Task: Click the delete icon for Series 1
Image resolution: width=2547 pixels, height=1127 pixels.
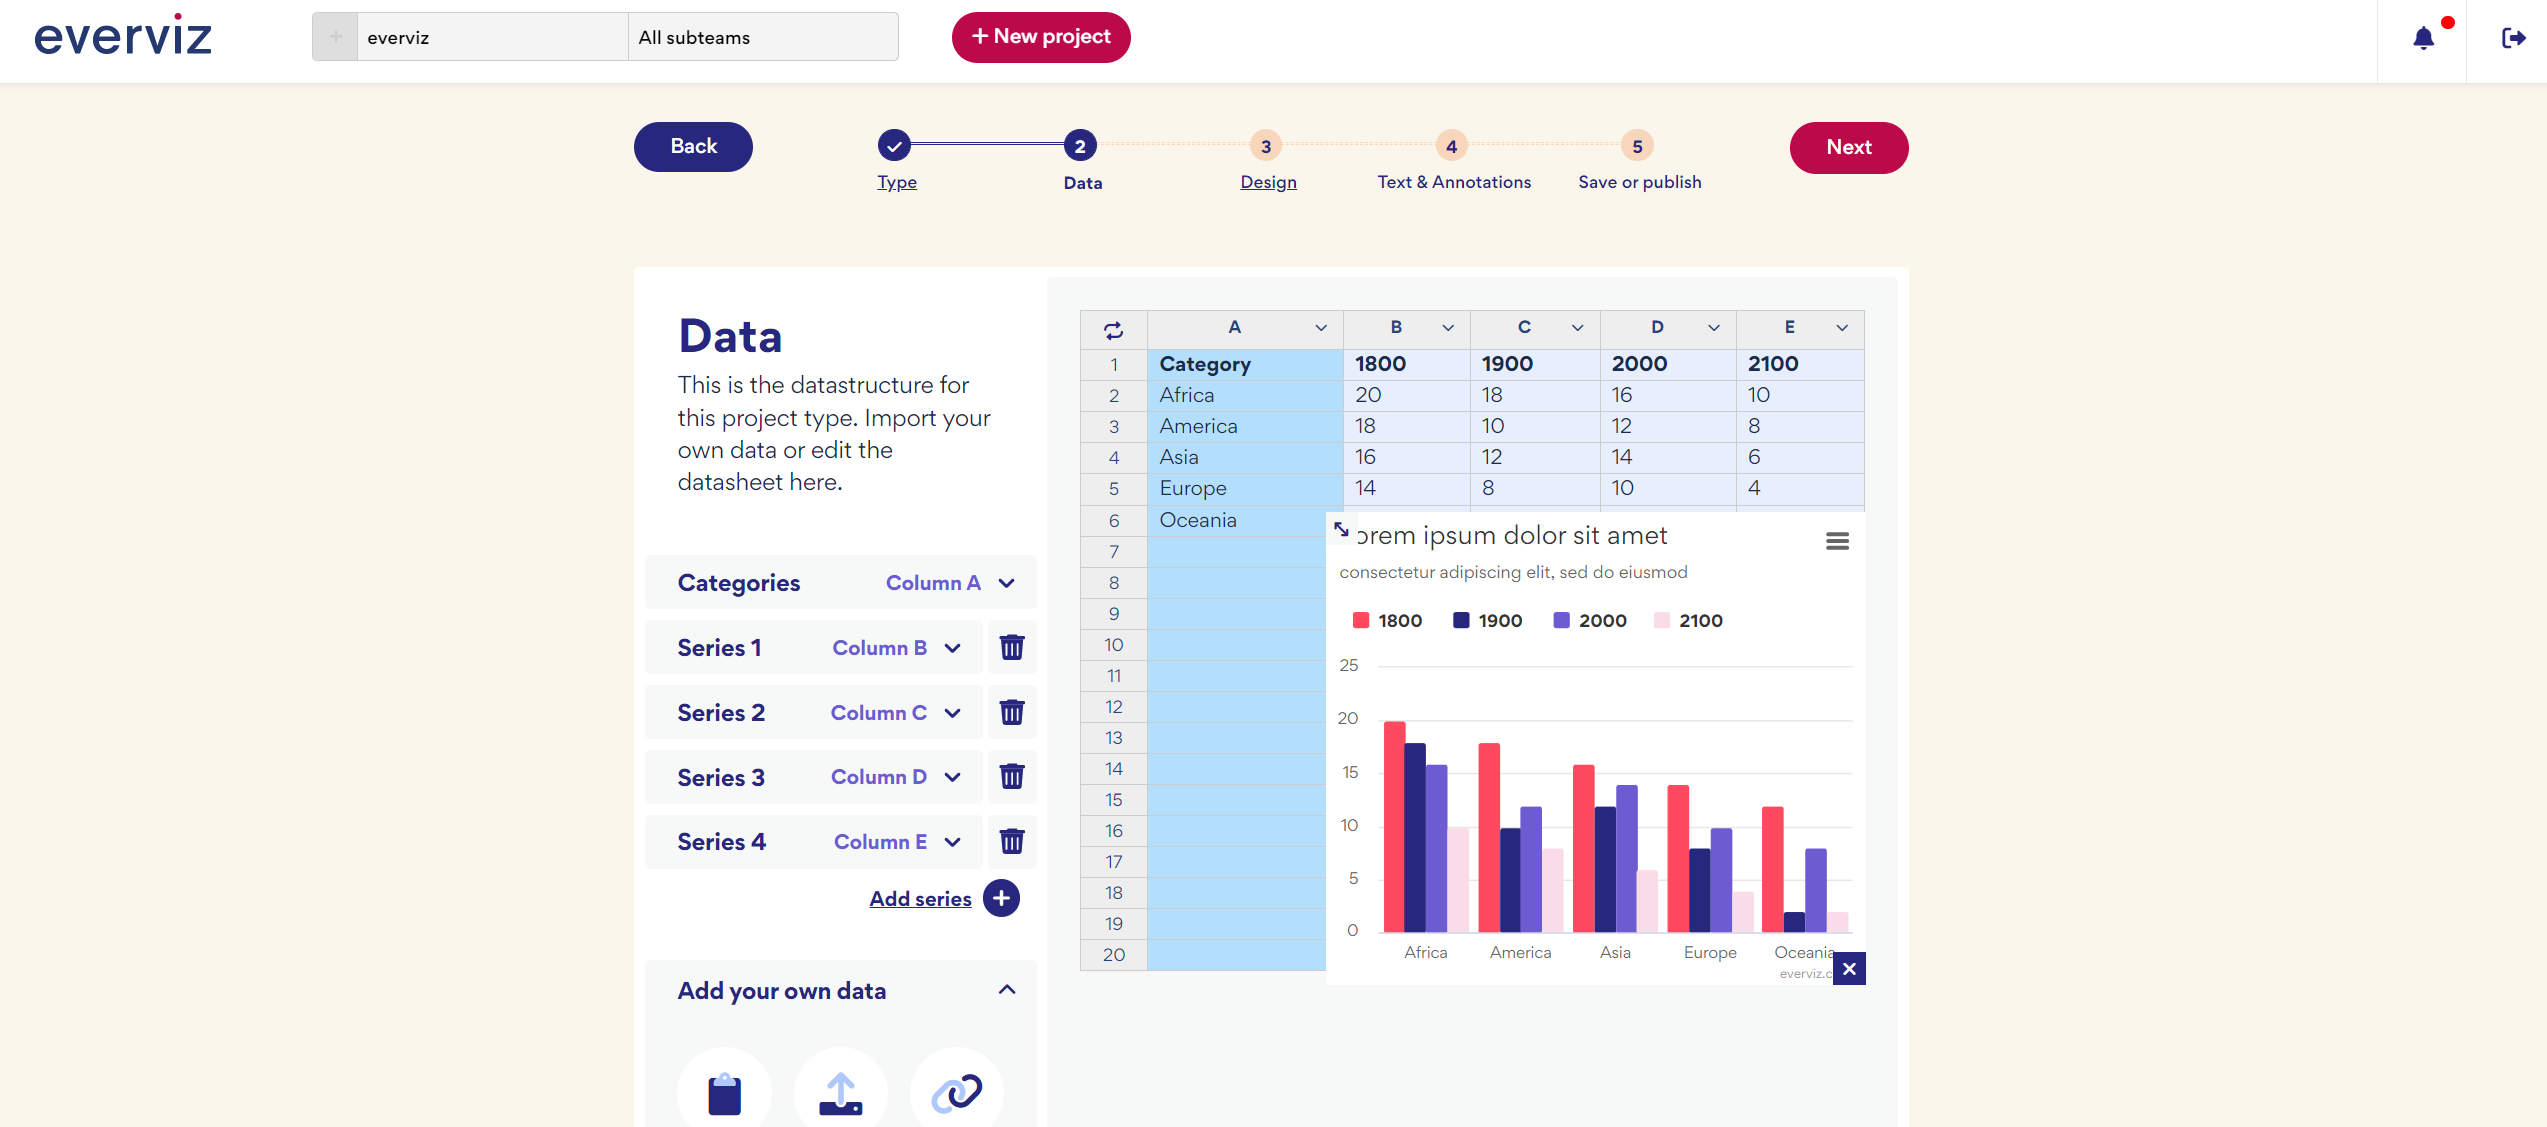Action: coord(1012,646)
